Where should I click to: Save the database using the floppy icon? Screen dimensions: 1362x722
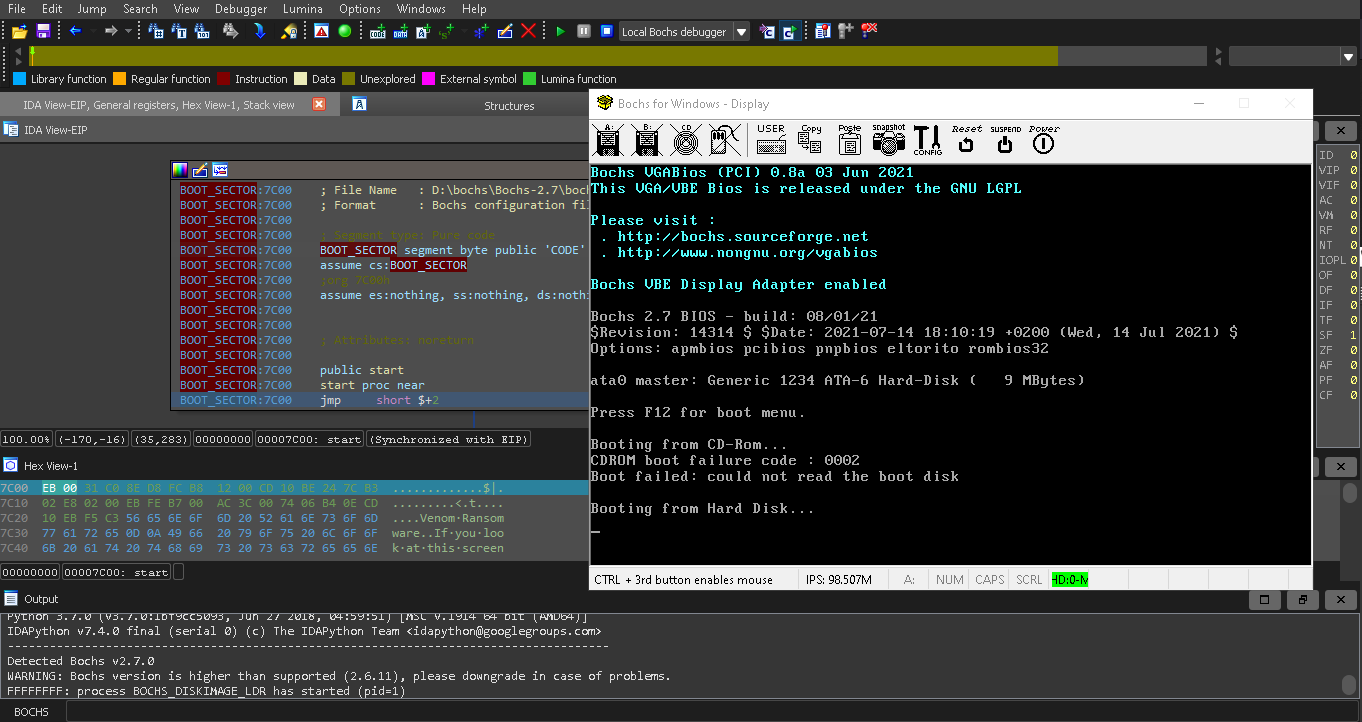coord(43,31)
